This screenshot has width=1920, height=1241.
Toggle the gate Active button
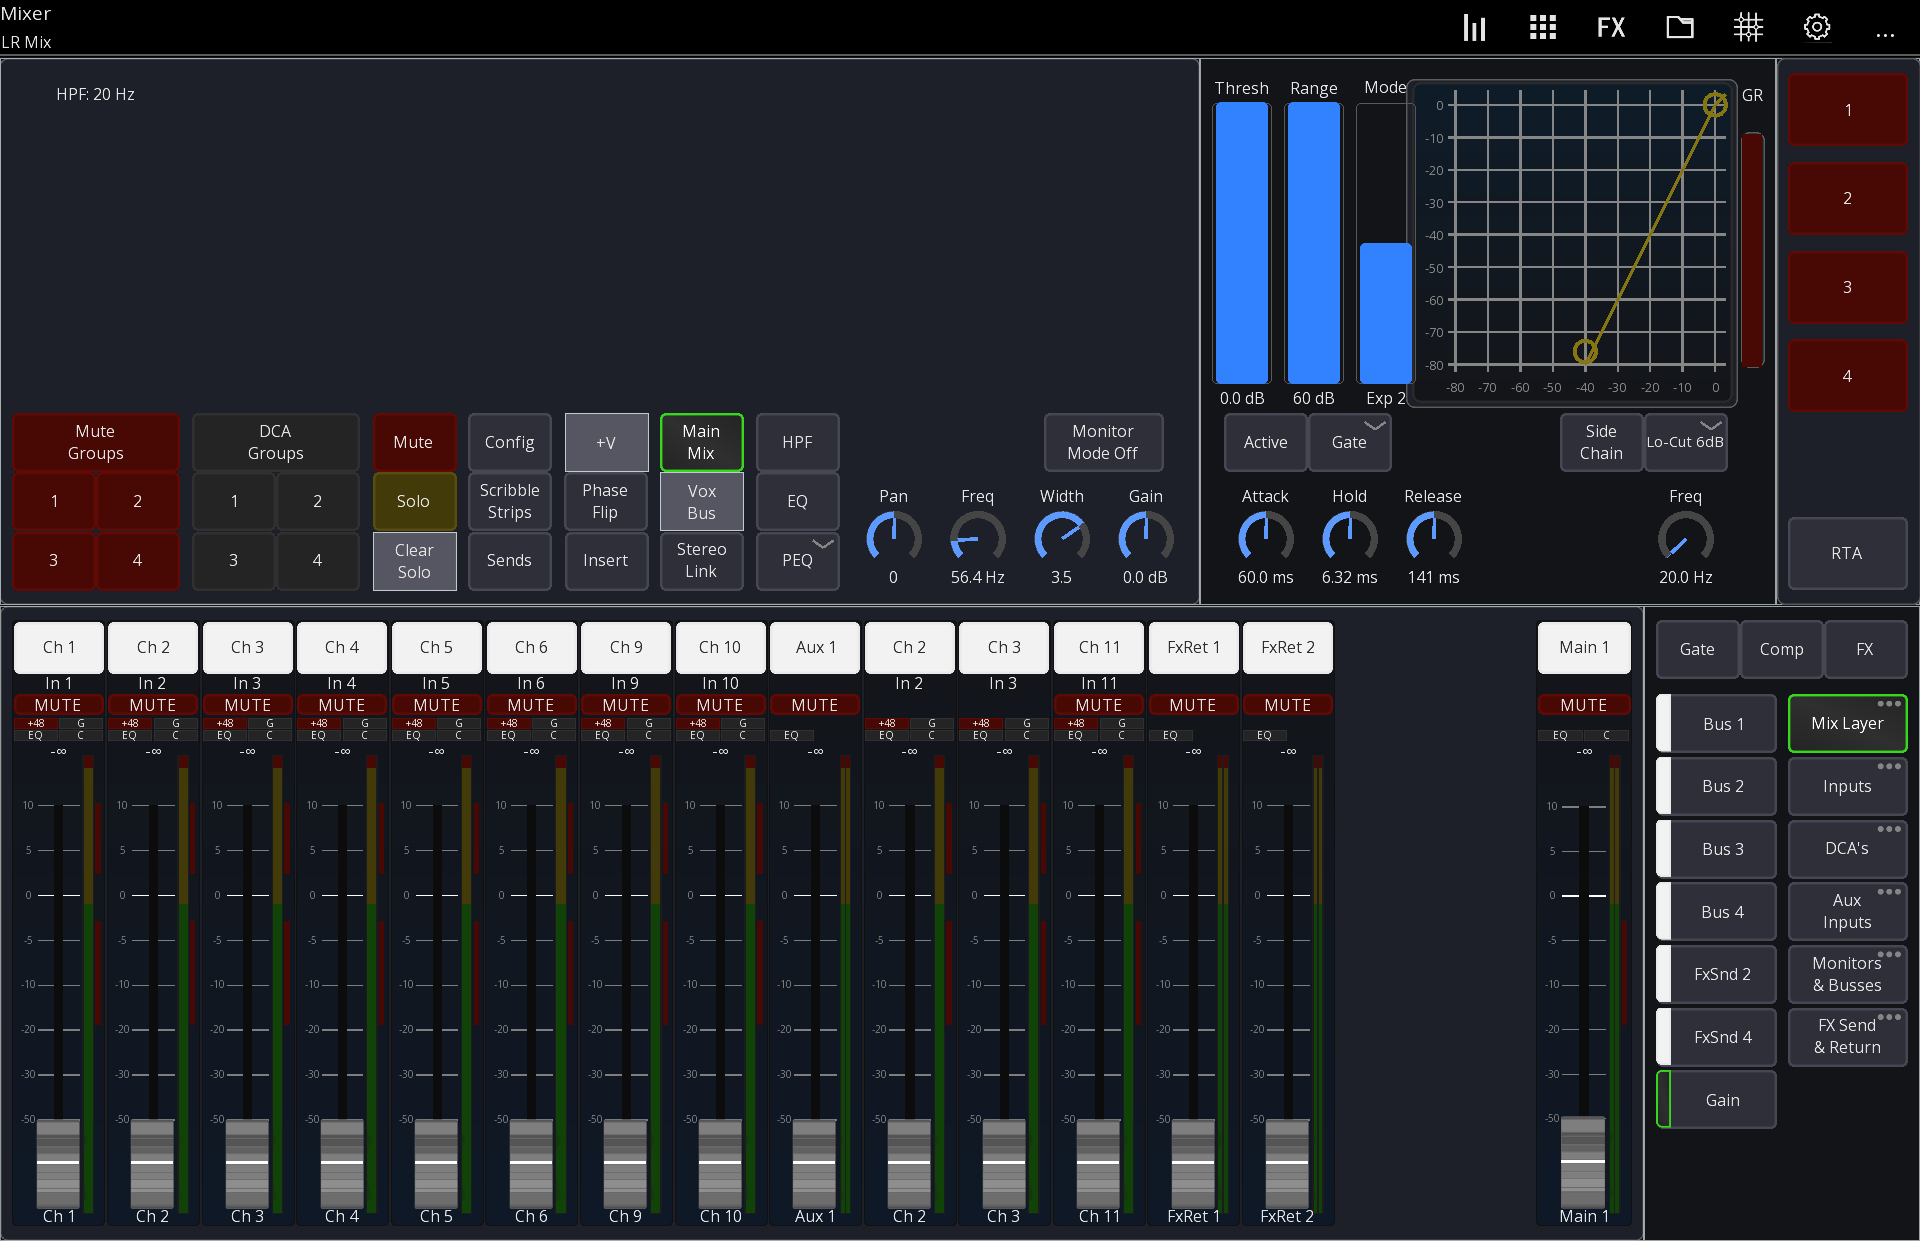pos(1265,442)
